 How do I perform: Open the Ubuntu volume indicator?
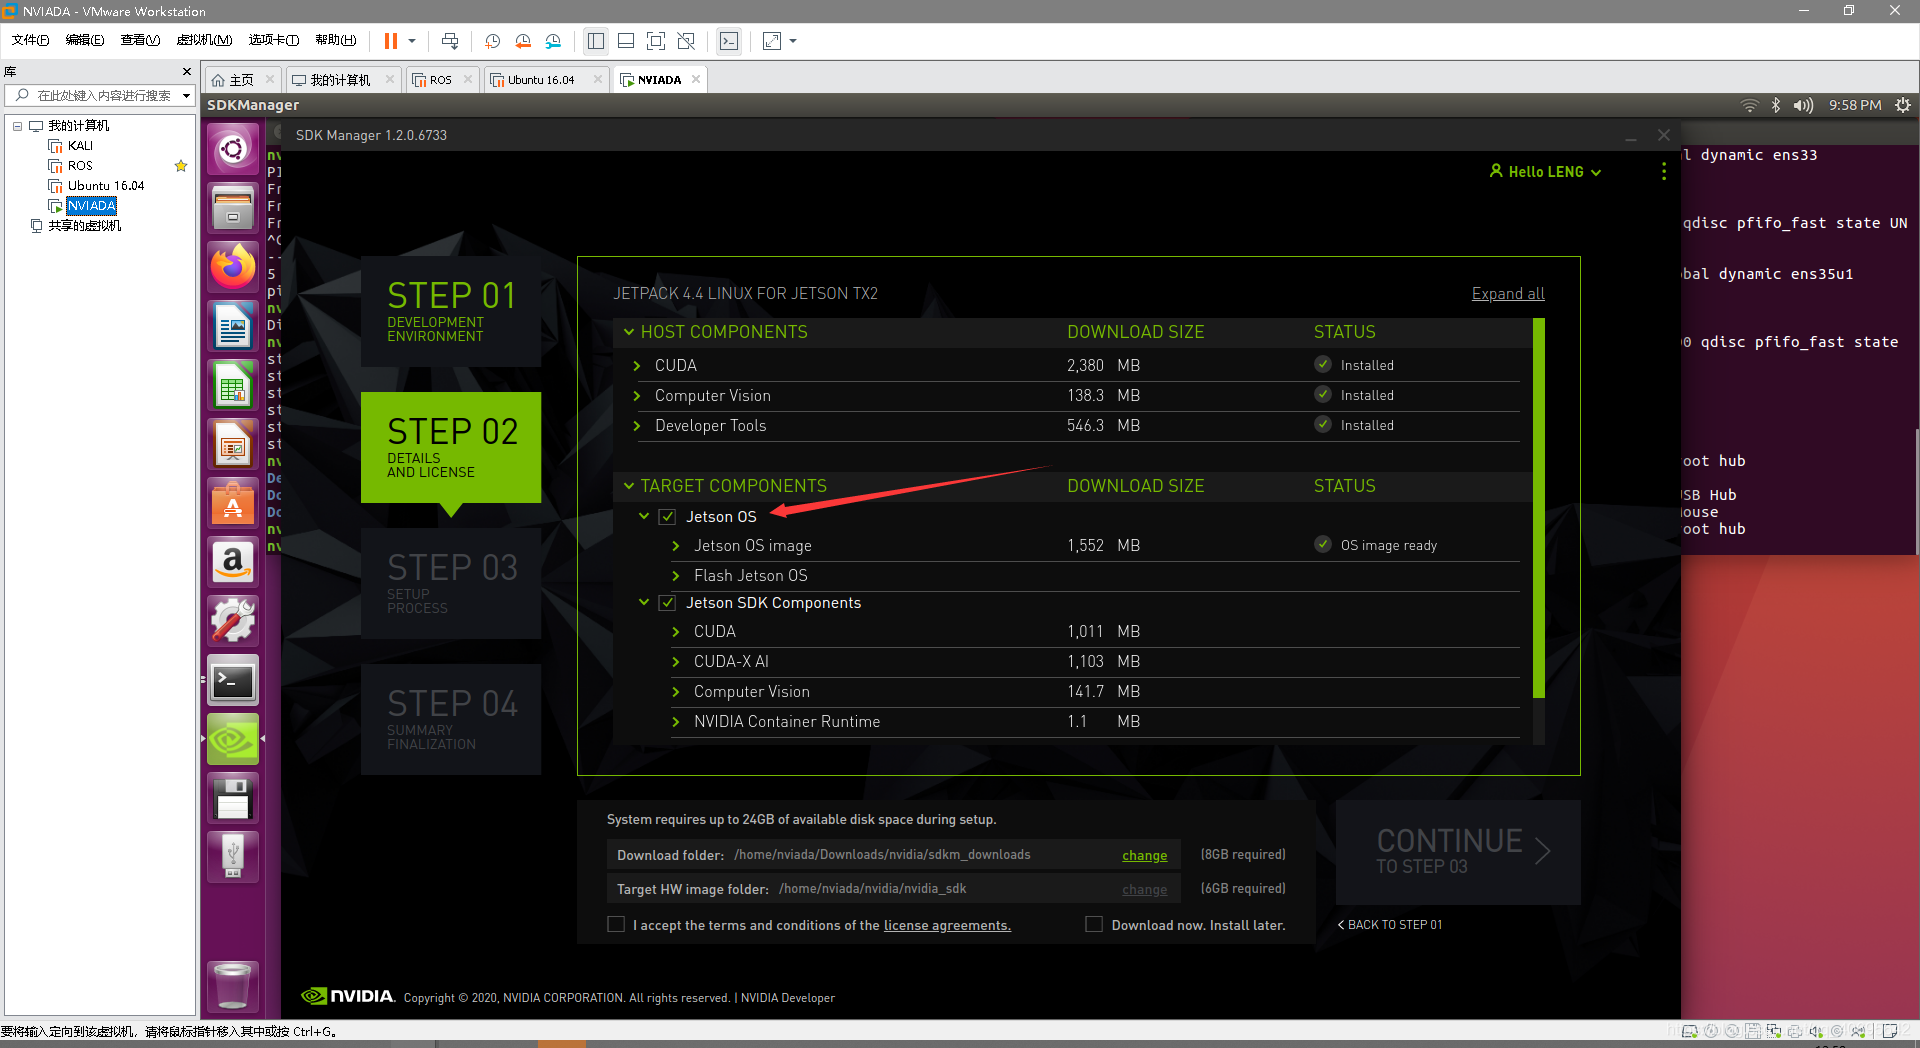1803,105
